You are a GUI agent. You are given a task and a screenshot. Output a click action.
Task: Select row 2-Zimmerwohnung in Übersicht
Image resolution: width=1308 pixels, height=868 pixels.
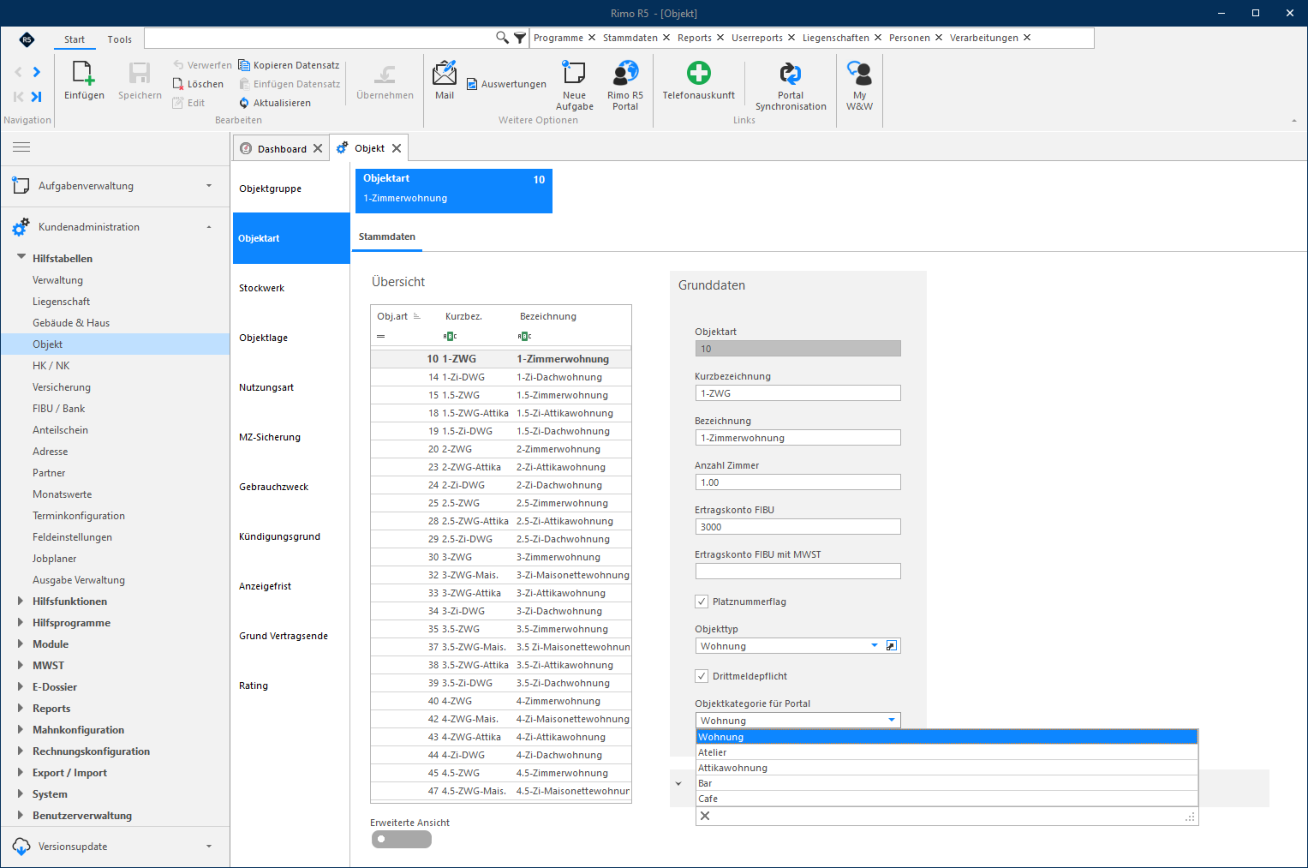click(501, 449)
